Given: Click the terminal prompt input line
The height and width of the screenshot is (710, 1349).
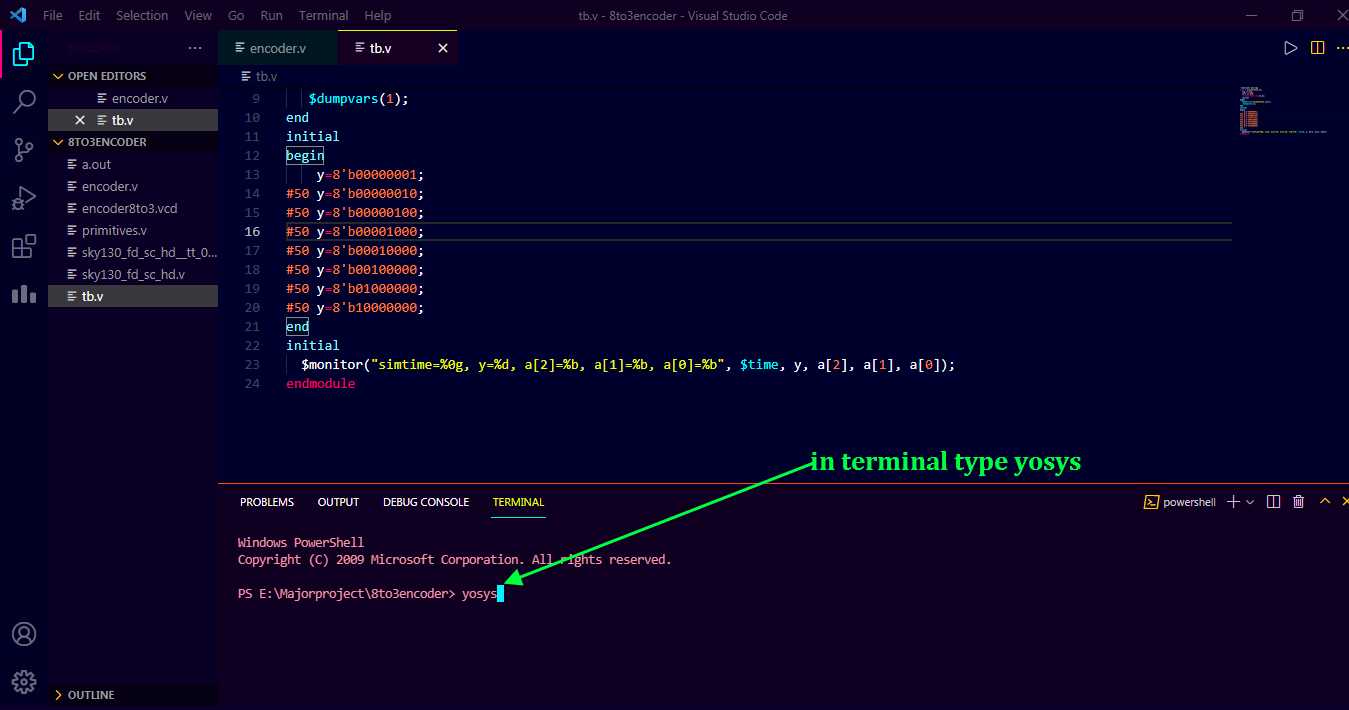Looking at the screenshot, I should 370,594.
